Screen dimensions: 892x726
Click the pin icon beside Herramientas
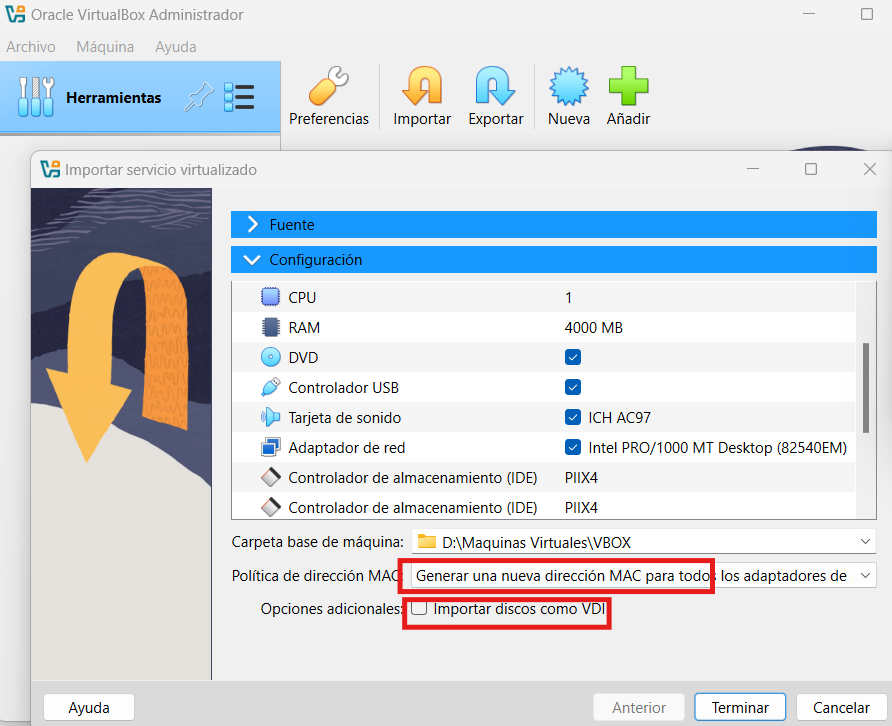coord(199,97)
